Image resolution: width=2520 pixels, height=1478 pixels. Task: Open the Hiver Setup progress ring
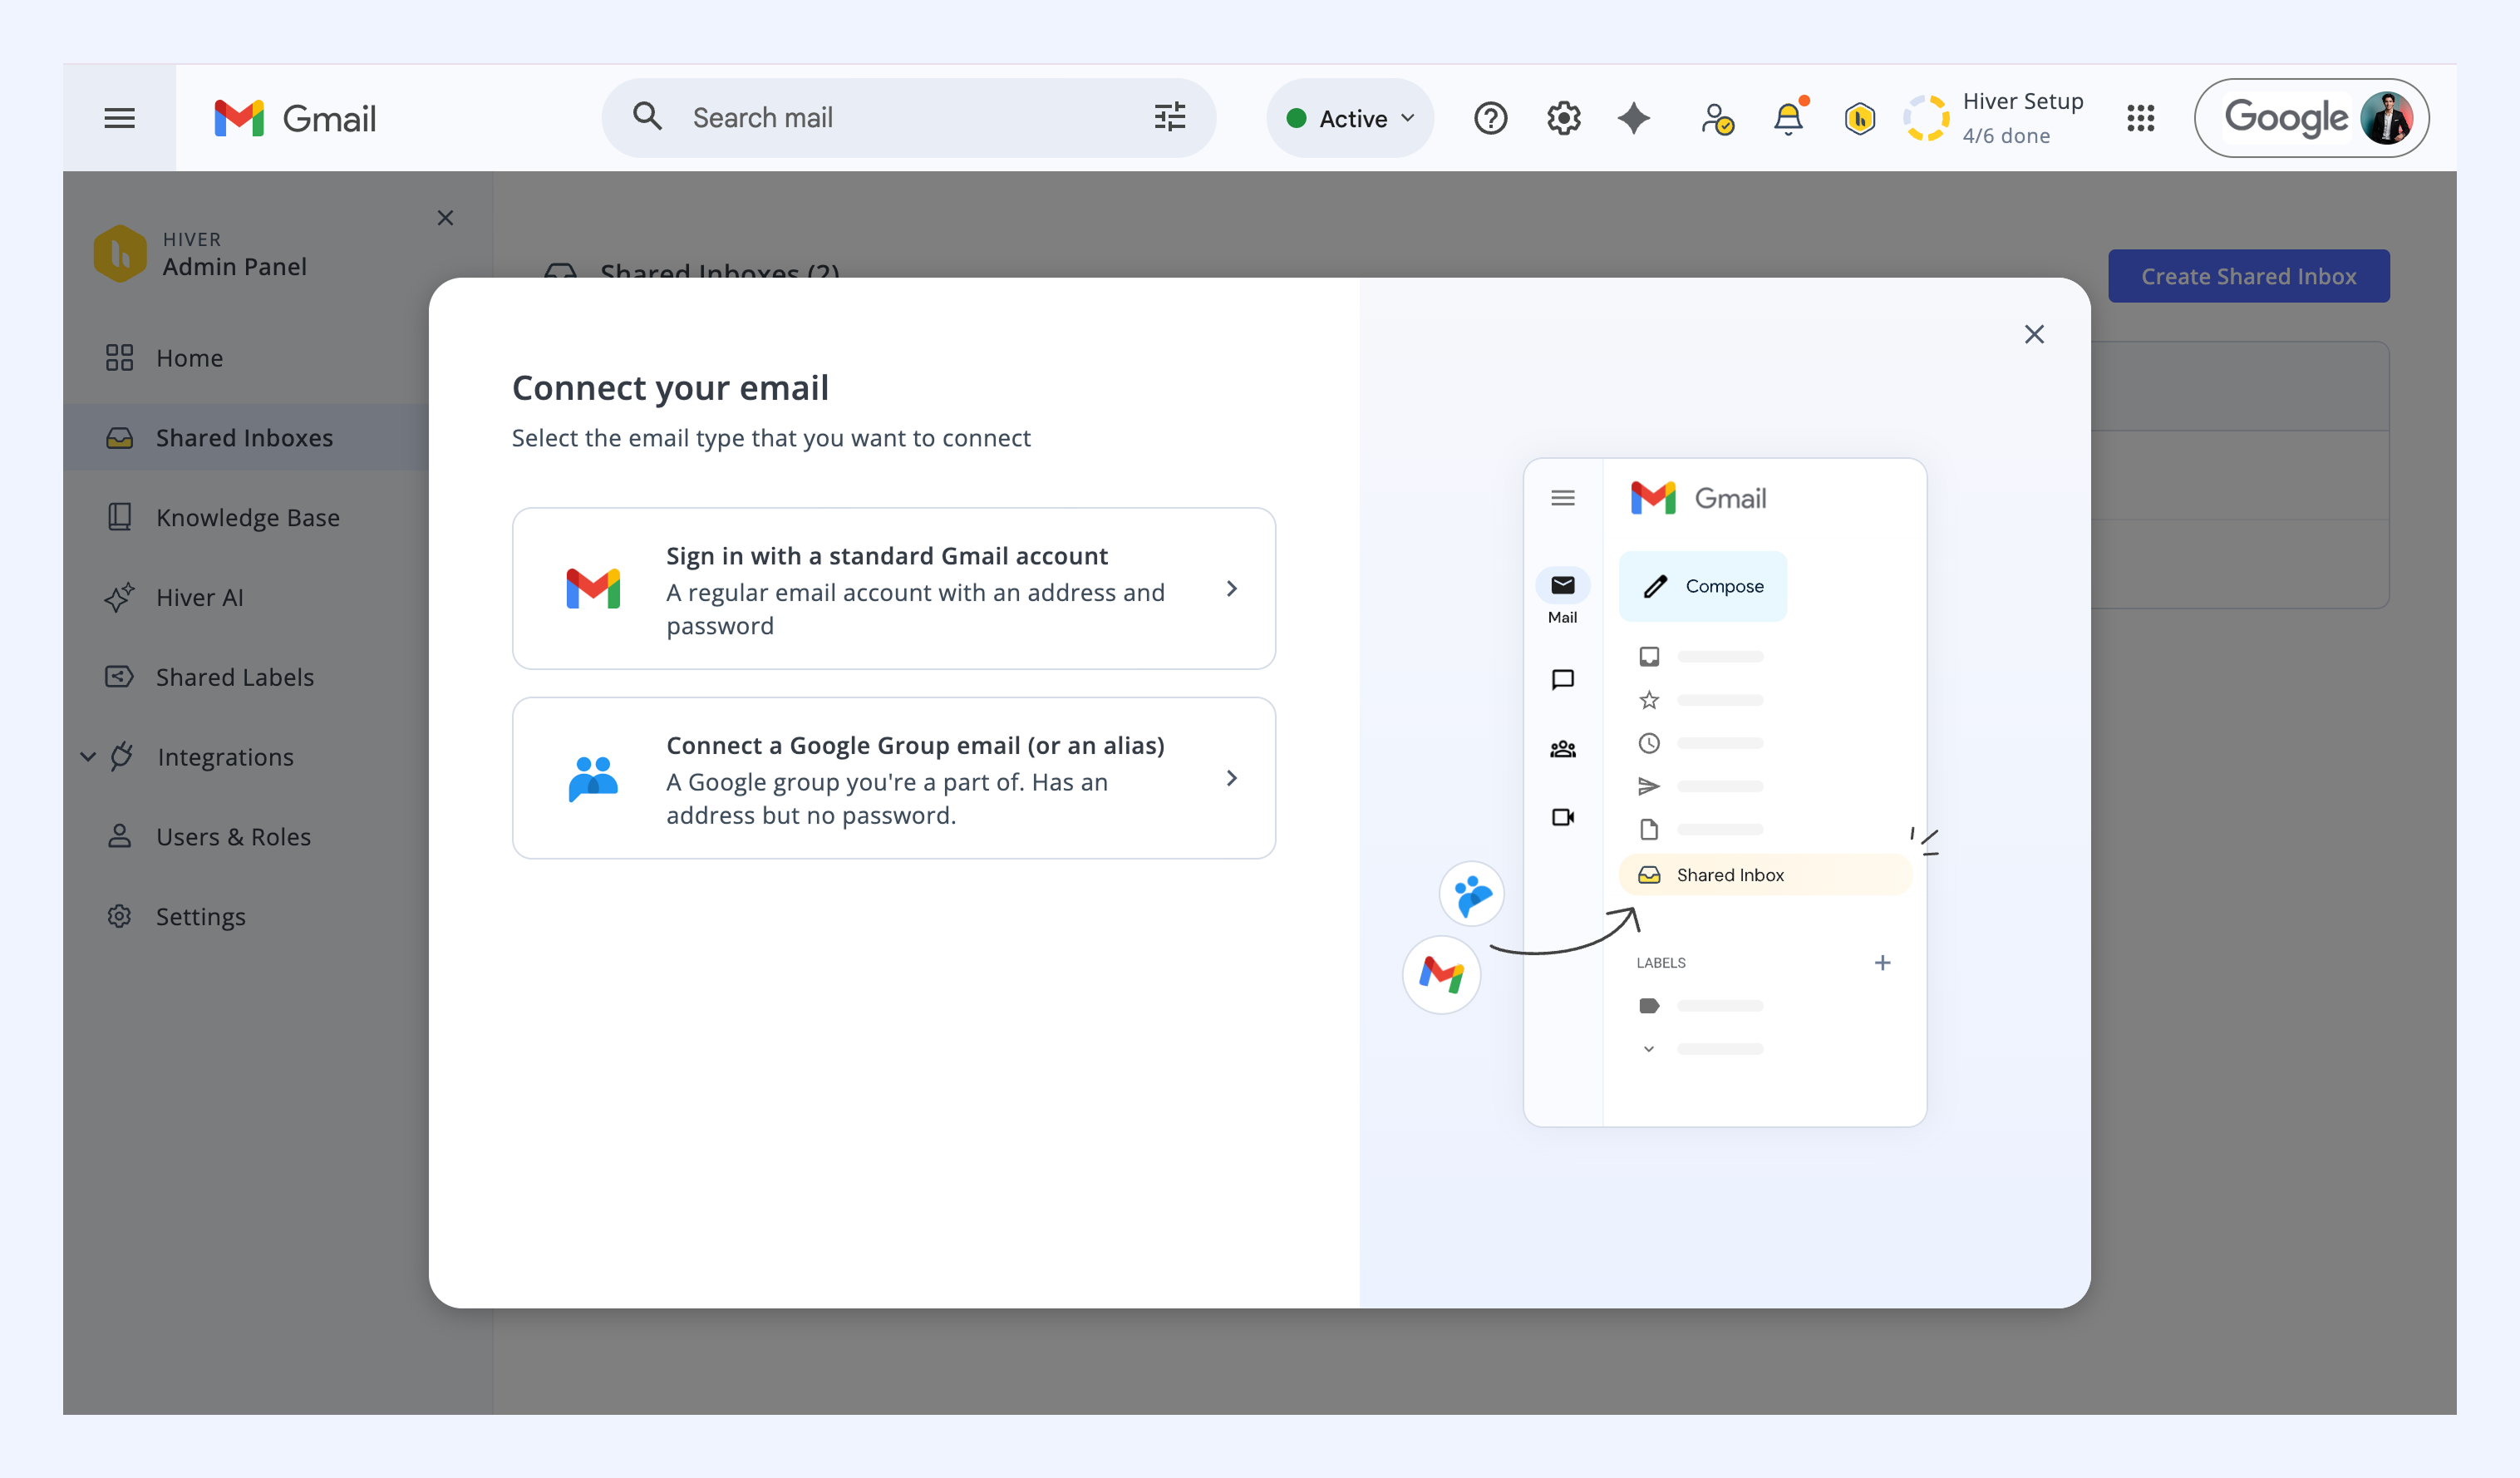1926,118
